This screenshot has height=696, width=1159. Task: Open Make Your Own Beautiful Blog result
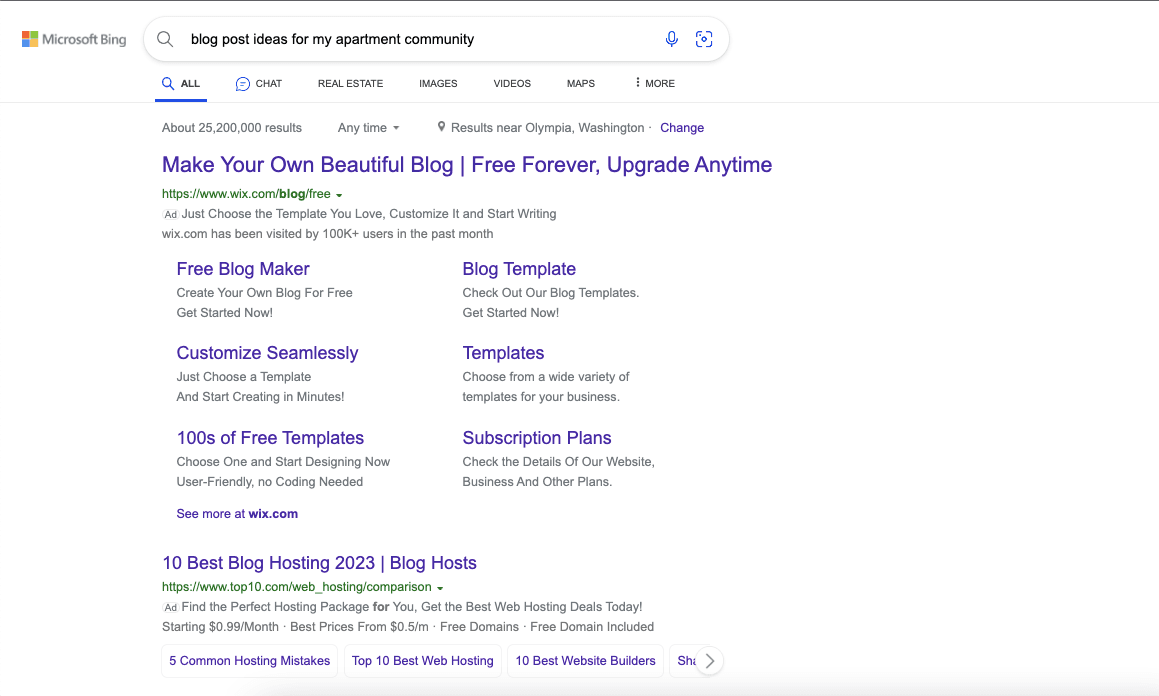click(467, 165)
